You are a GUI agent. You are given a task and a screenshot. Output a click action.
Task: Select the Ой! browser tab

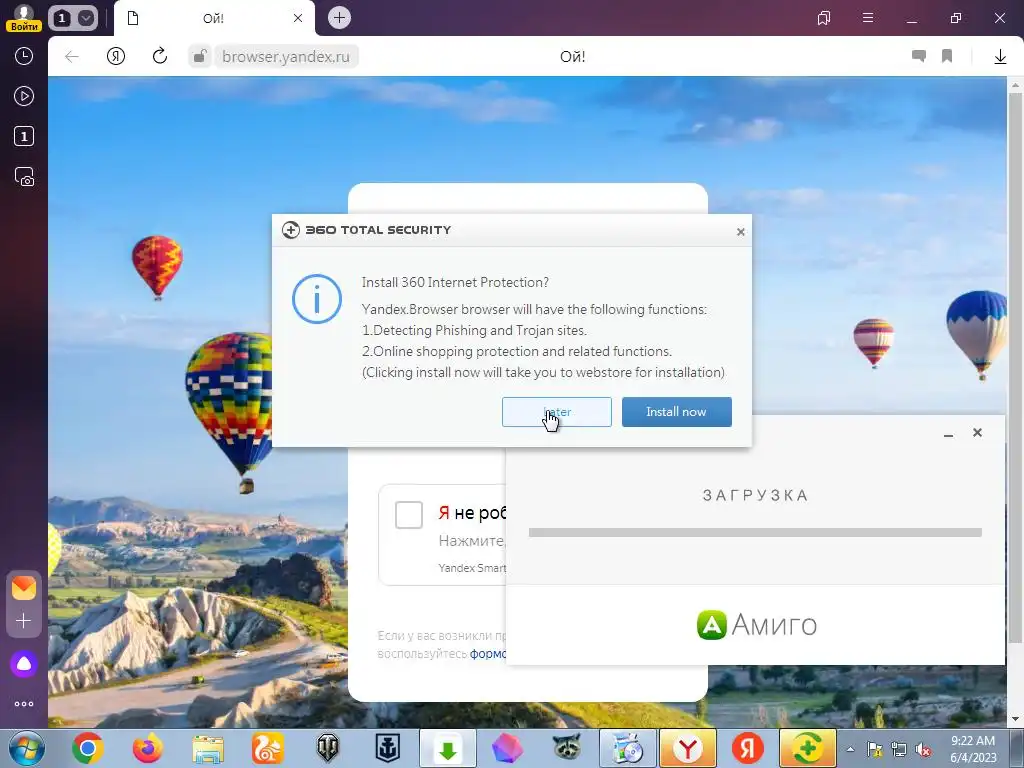point(214,18)
